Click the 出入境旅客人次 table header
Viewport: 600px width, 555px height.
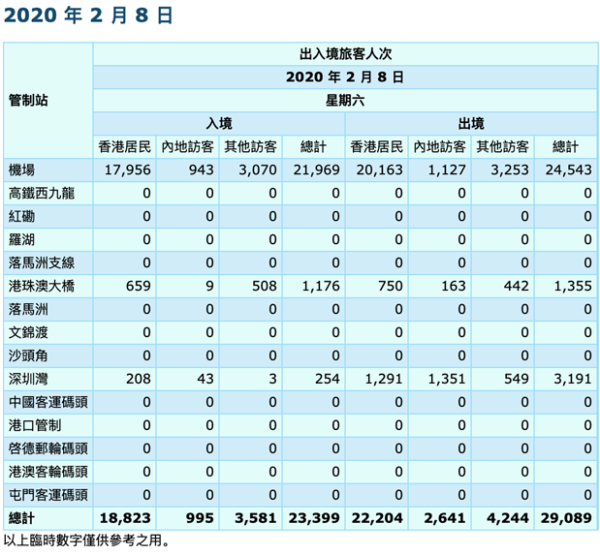(x=346, y=54)
